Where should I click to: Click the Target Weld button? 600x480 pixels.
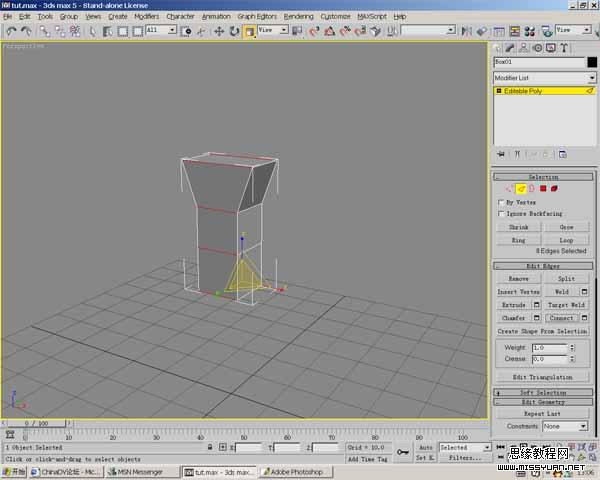click(566, 305)
